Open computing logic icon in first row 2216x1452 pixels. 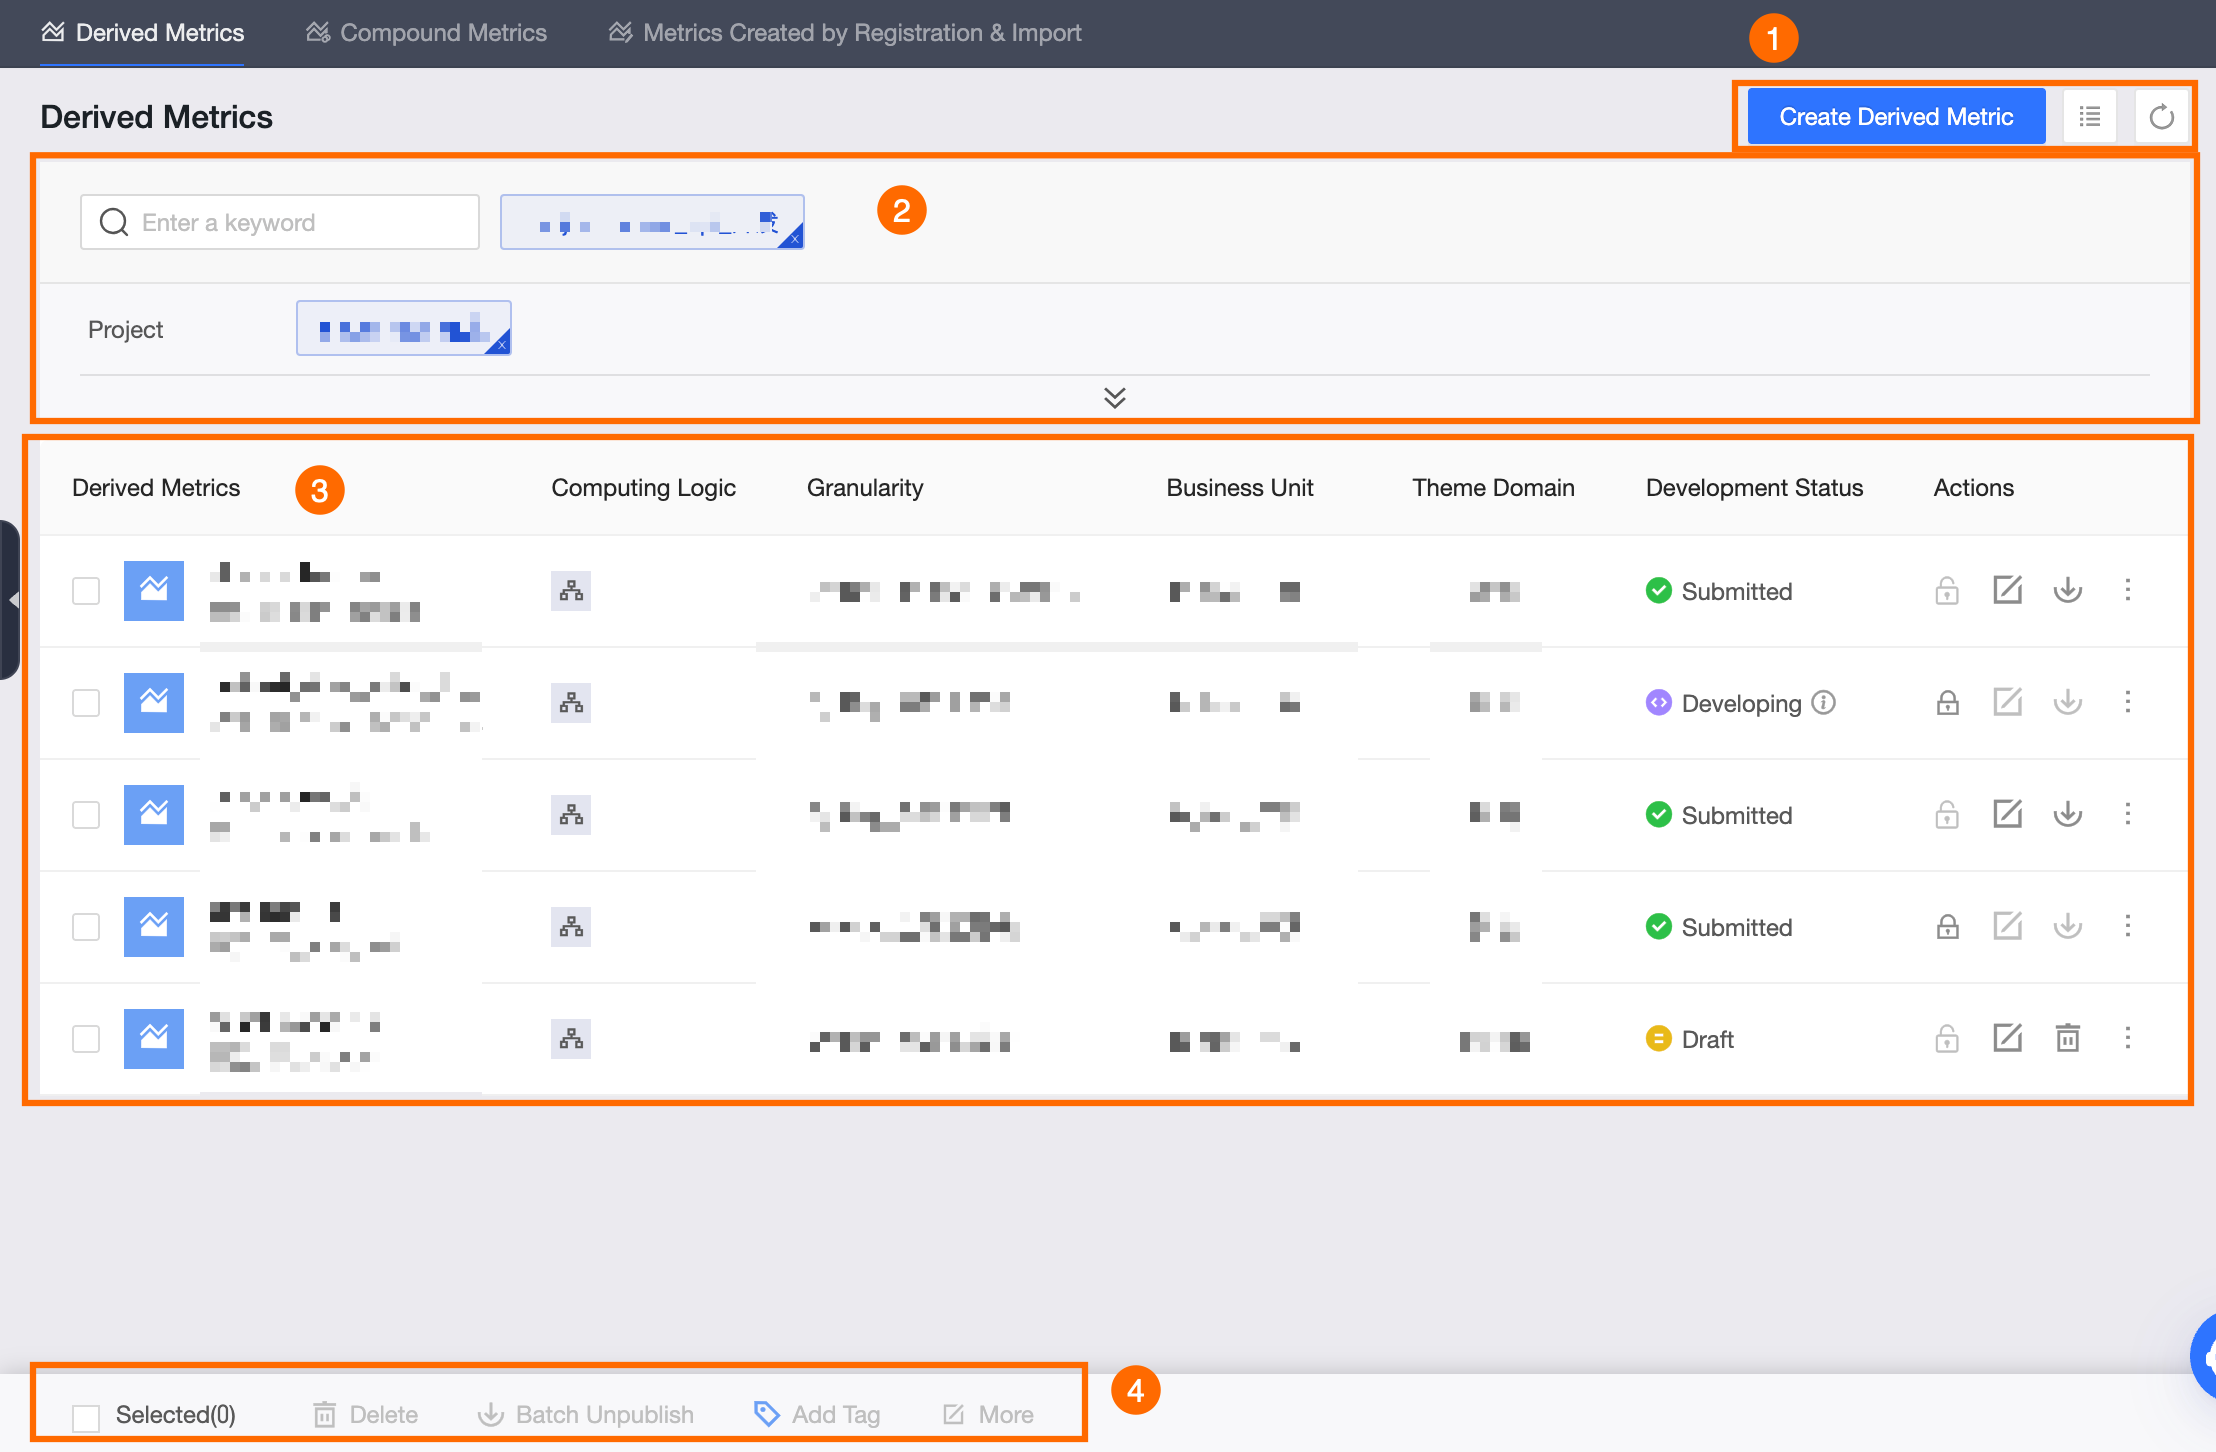point(571,591)
